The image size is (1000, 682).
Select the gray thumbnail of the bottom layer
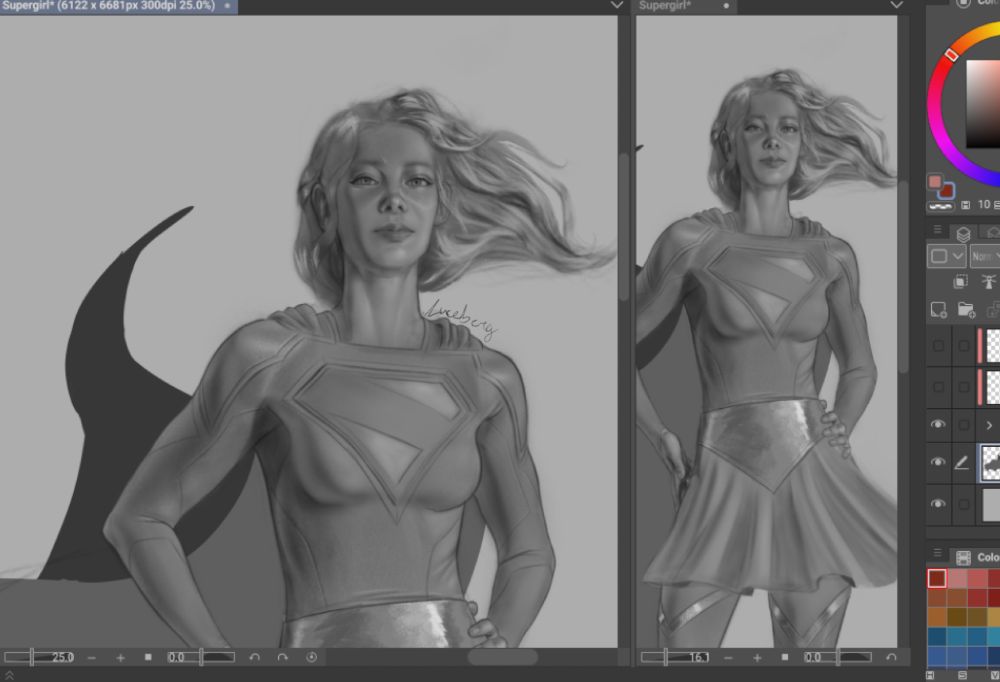pos(992,504)
